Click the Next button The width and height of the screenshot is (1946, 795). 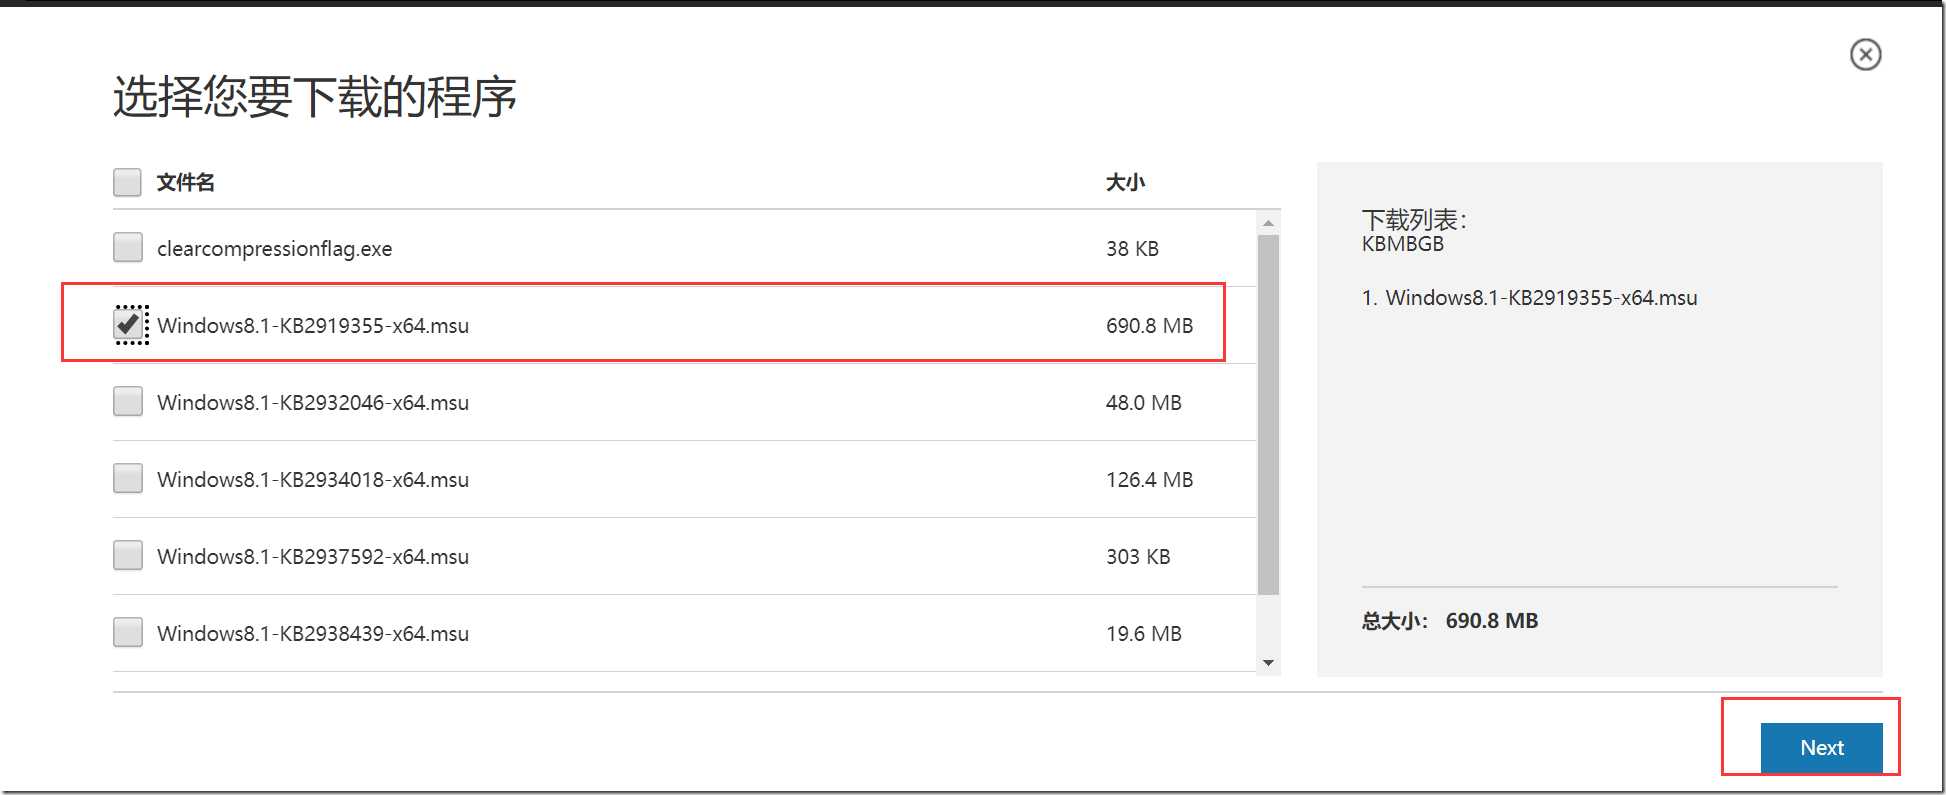point(1821,747)
